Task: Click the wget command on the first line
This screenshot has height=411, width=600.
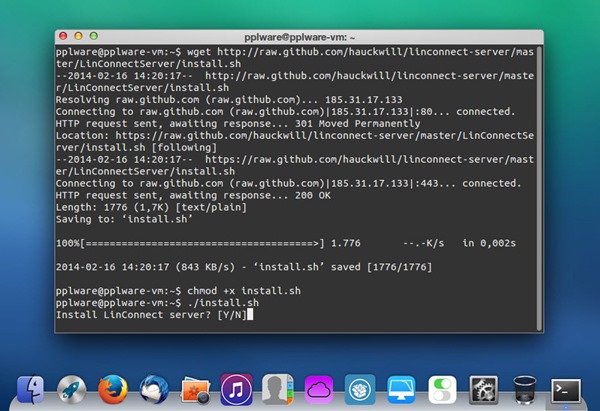Action: (x=295, y=58)
